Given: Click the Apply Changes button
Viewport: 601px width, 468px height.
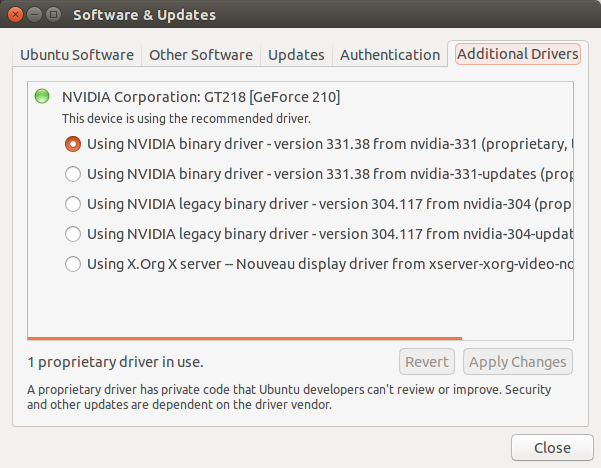Looking at the screenshot, I should point(517,362).
